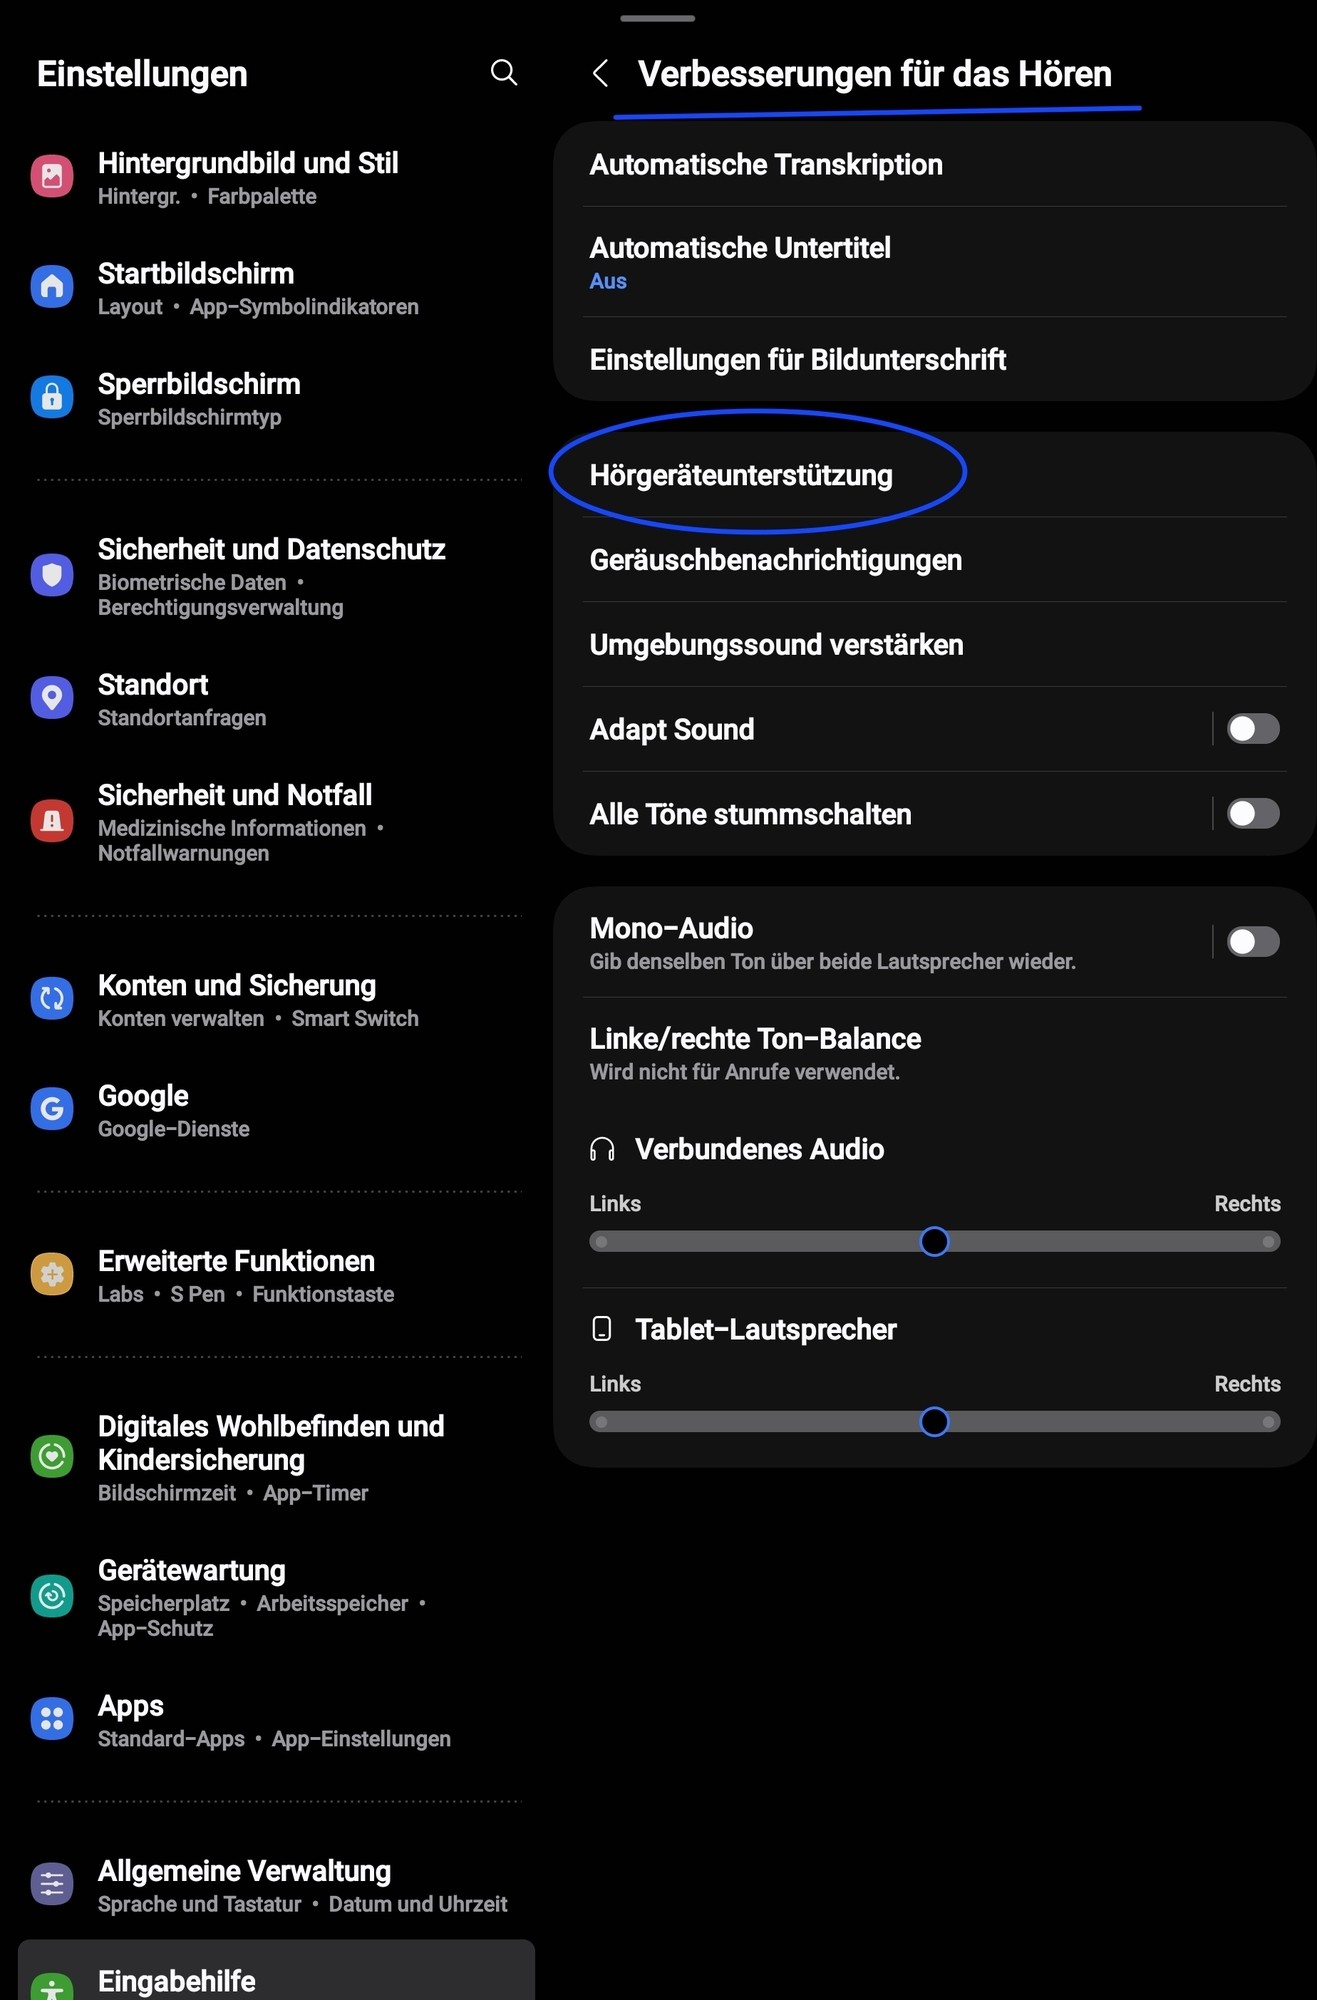Open Einstellungen für Bildunterschrift
The height and width of the screenshot is (2000, 1317).
[x=797, y=360]
